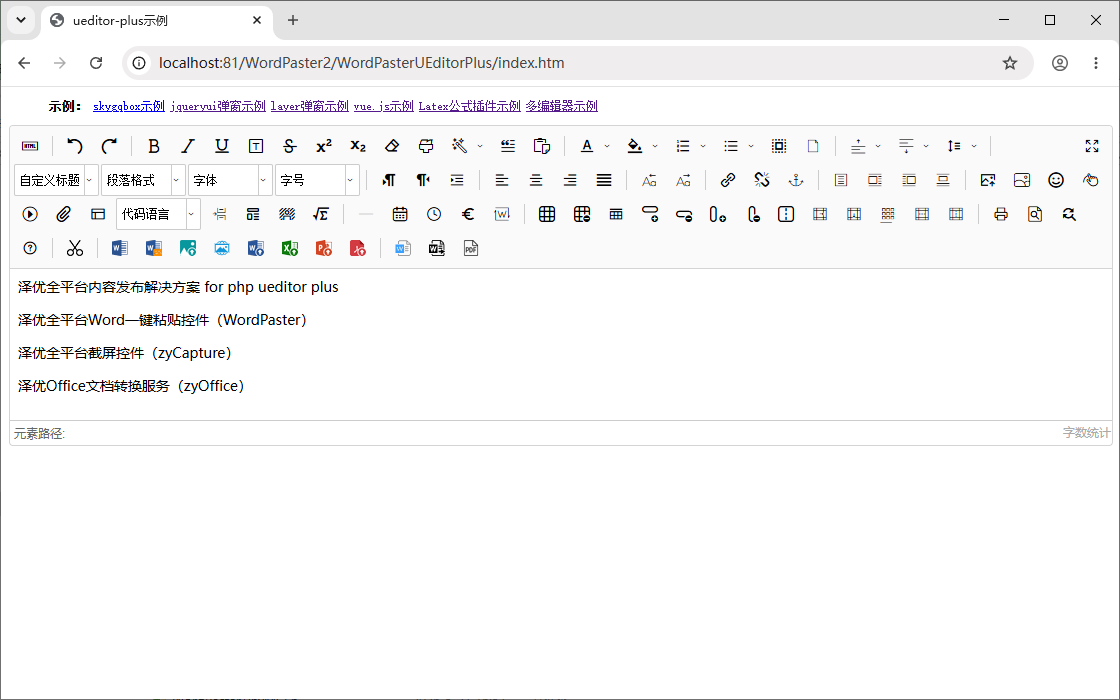The height and width of the screenshot is (700, 1120).
Task: Expand unordered list style dropdown
Action: tap(751, 146)
